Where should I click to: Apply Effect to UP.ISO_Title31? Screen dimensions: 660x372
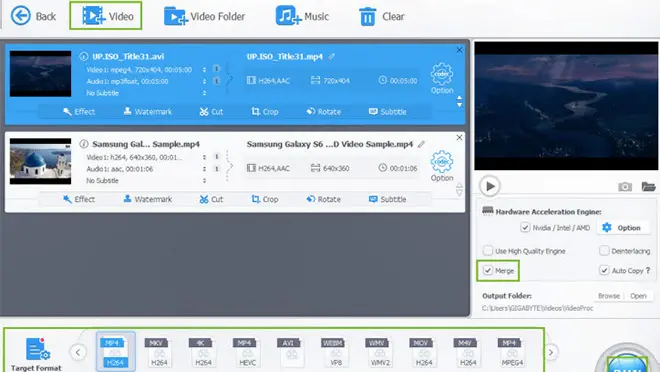pyautogui.click(x=79, y=112)
